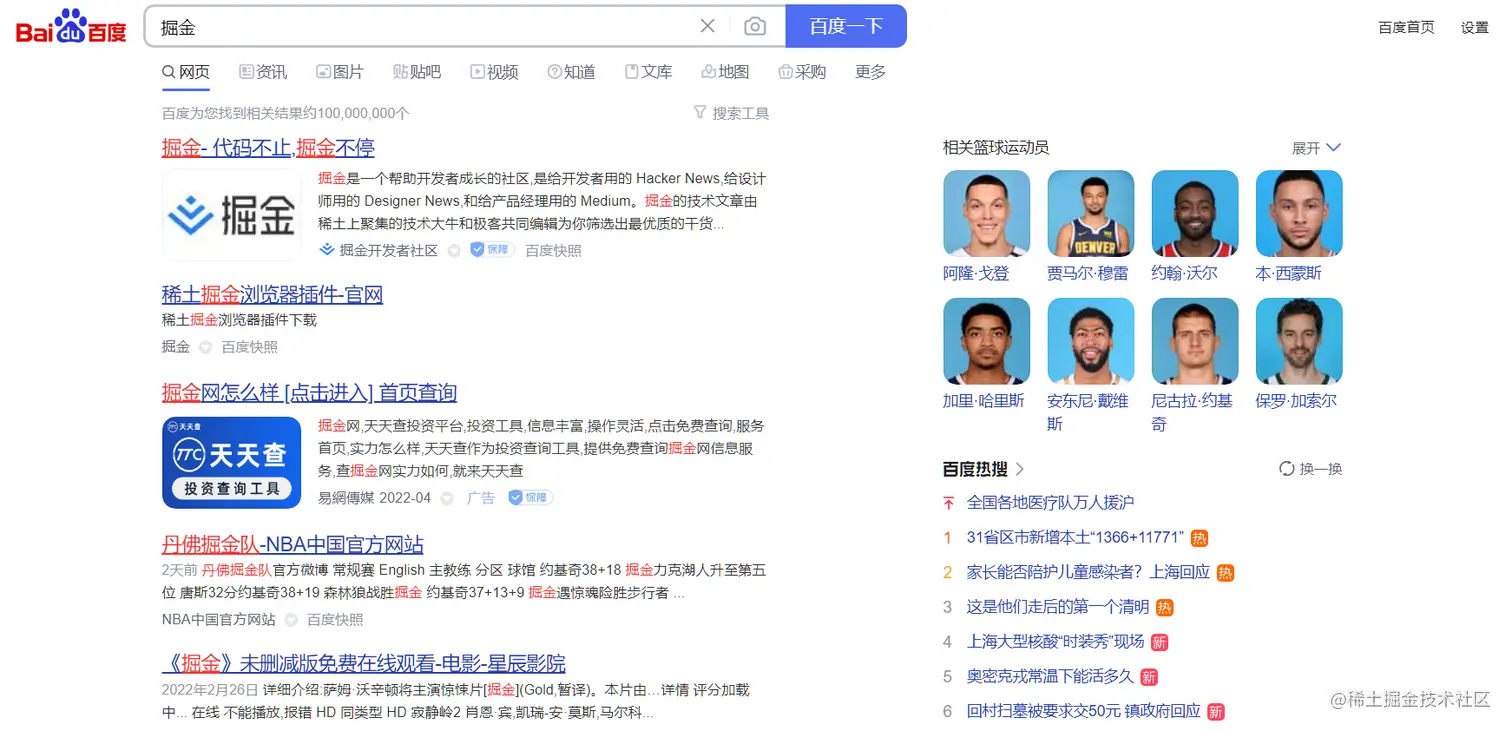Viewport: 1512px width, 731px height.
Task: Click 本·西蒙斯 player photo
Action: pyautogui.click(x=1299, y=213)
